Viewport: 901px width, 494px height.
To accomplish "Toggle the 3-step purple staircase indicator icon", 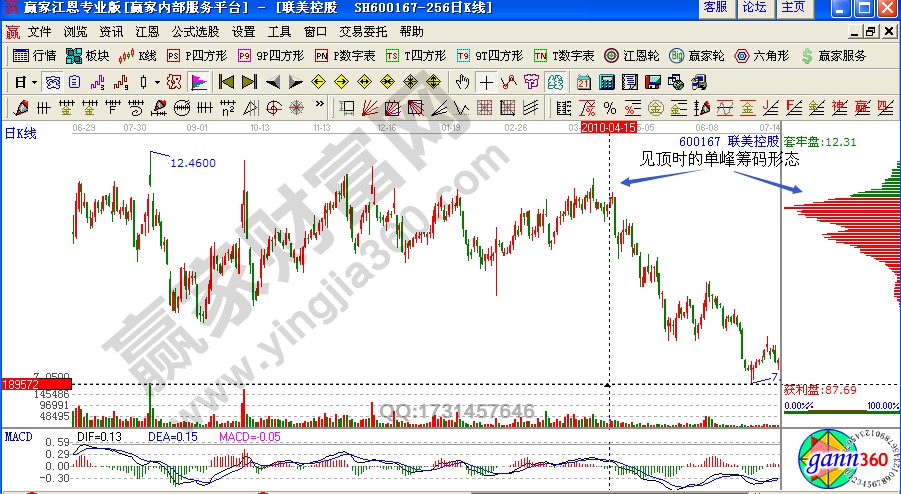I will (98, 83).
